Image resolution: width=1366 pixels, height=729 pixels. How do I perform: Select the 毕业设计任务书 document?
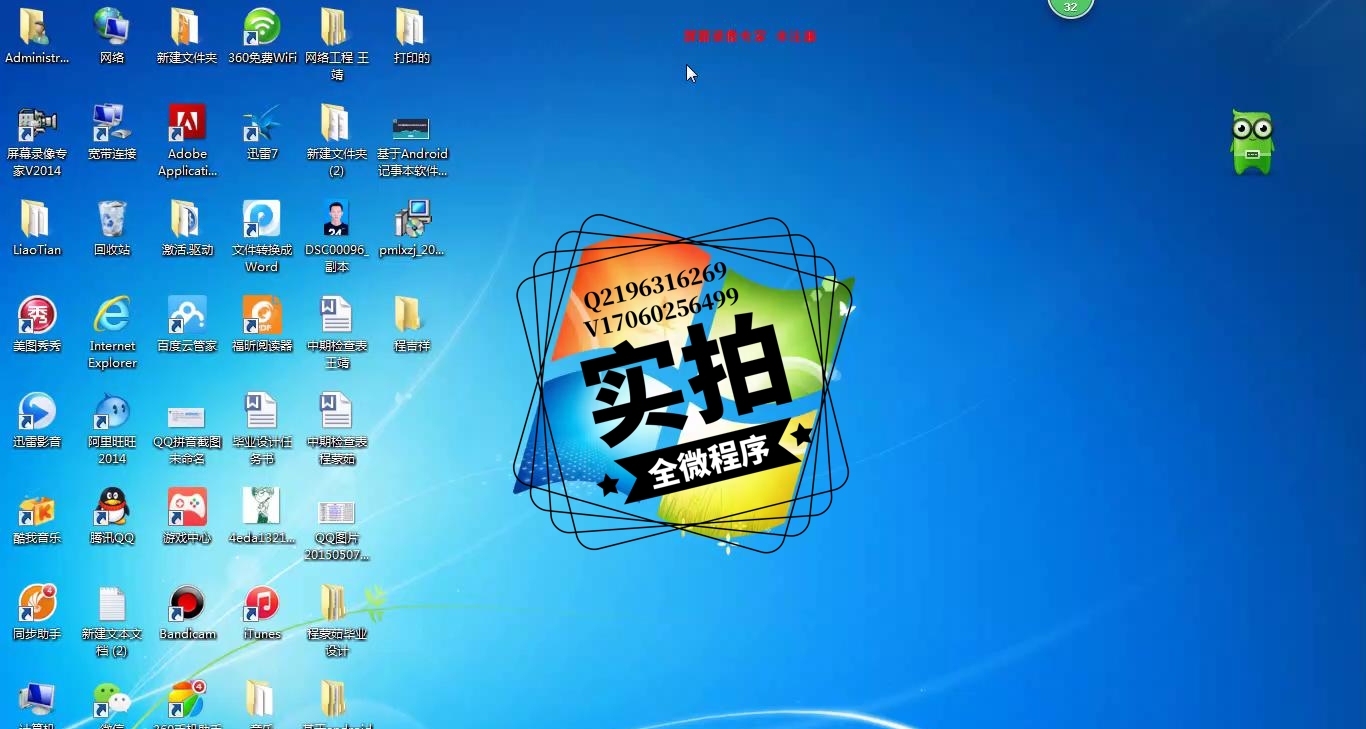262,429
